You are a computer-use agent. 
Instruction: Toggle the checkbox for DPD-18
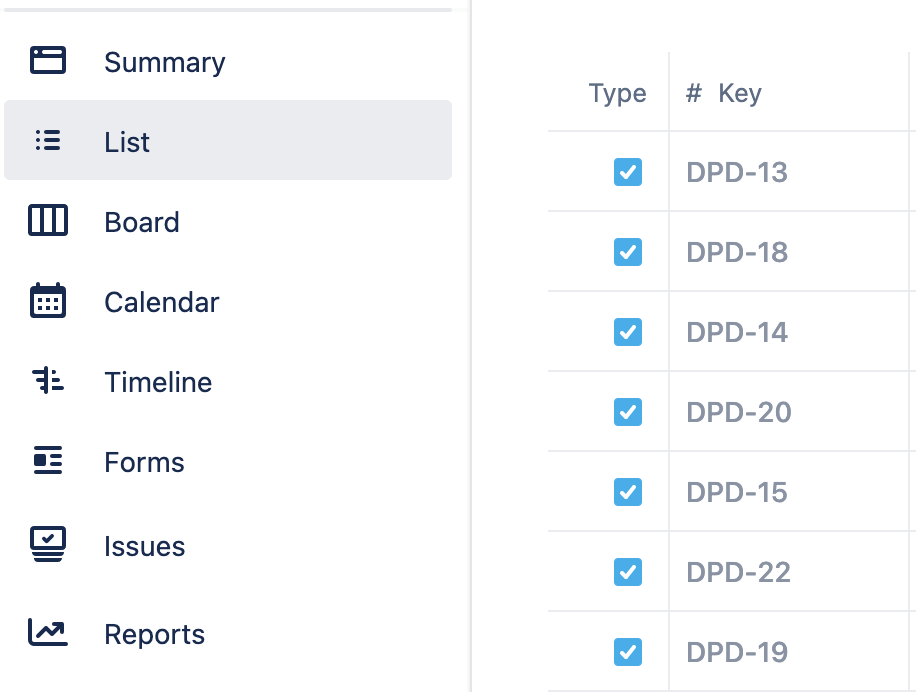pyautogui.click(x=627, y=252)
